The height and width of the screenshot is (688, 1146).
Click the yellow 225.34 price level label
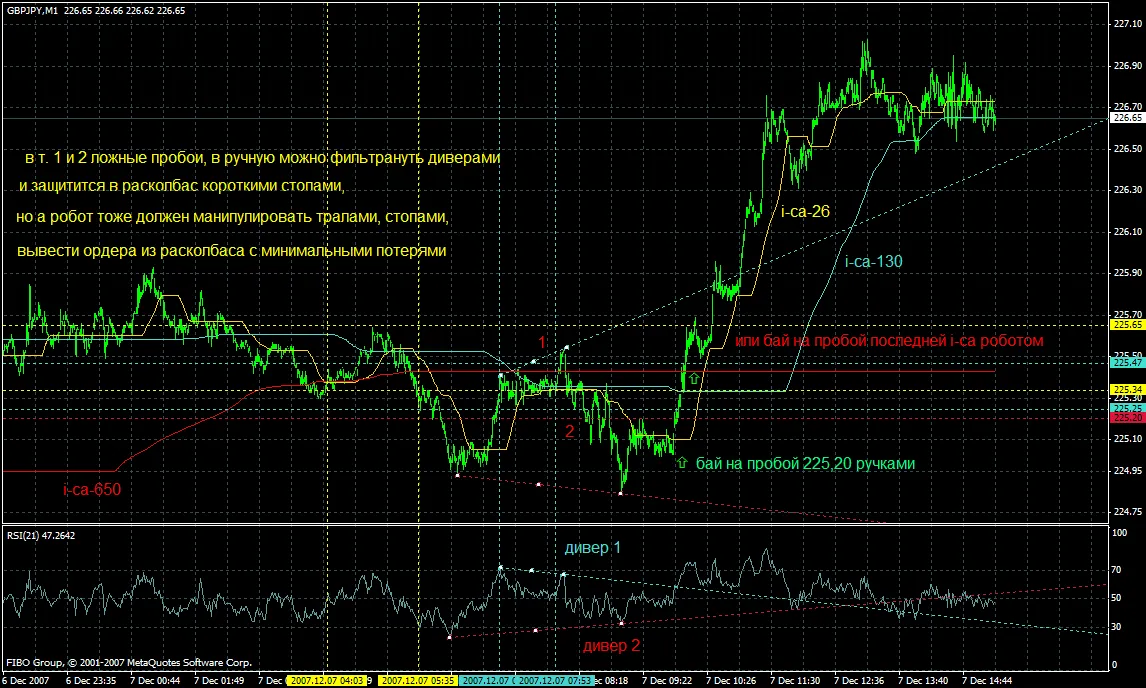[1124, 389]
